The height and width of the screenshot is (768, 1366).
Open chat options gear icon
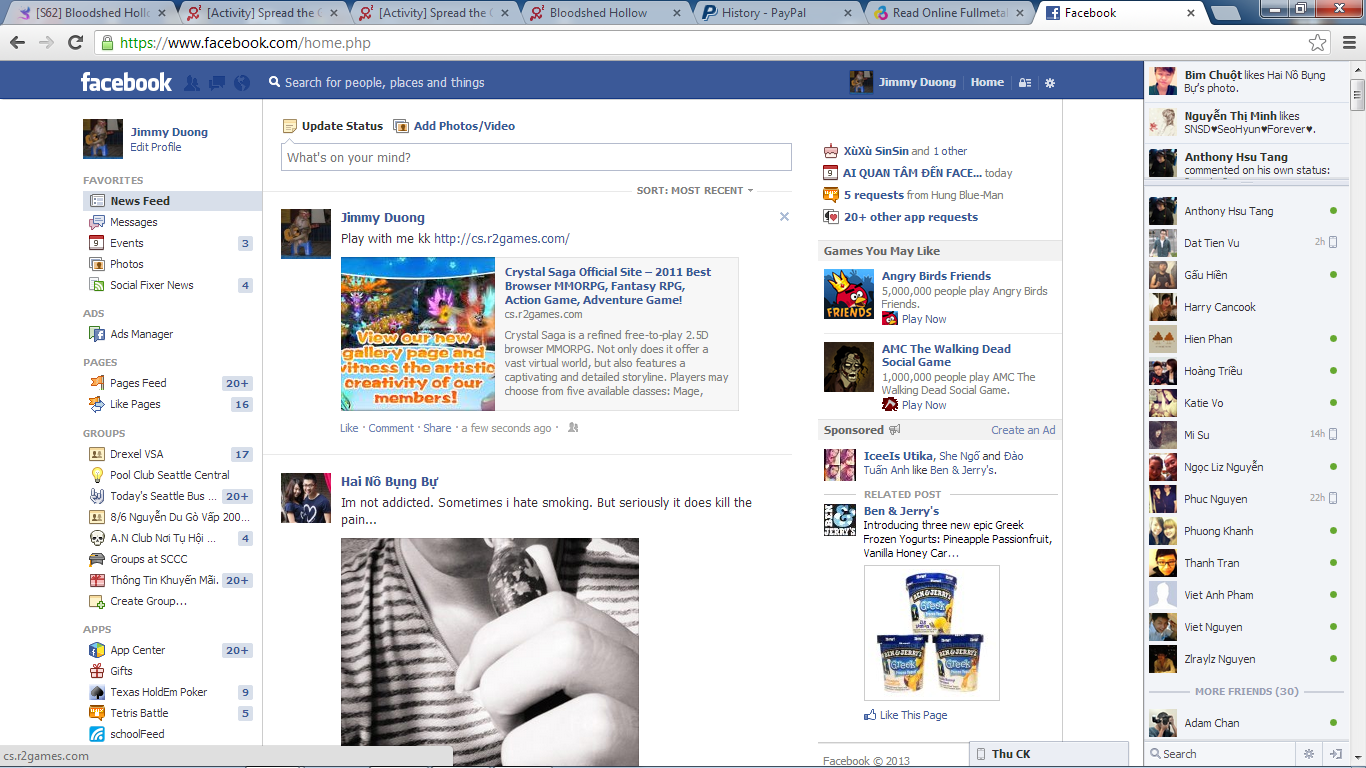coord(1308,754)
